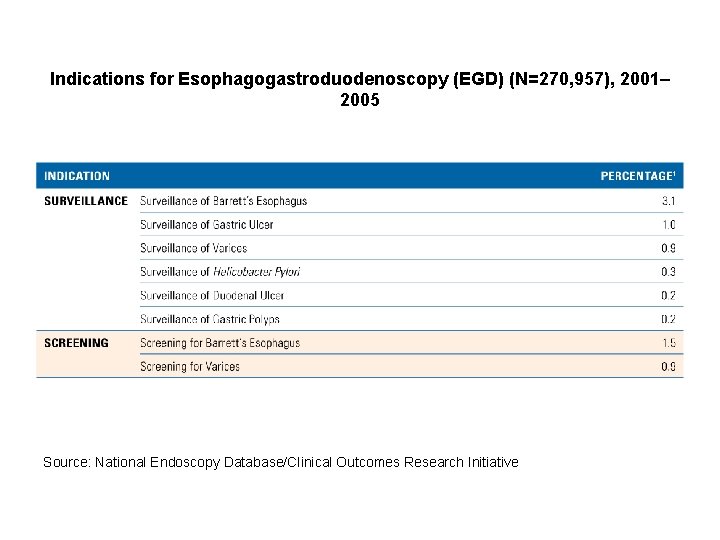Click the 1.5 value for Screening Barrett's

click(x=669, y=343)
